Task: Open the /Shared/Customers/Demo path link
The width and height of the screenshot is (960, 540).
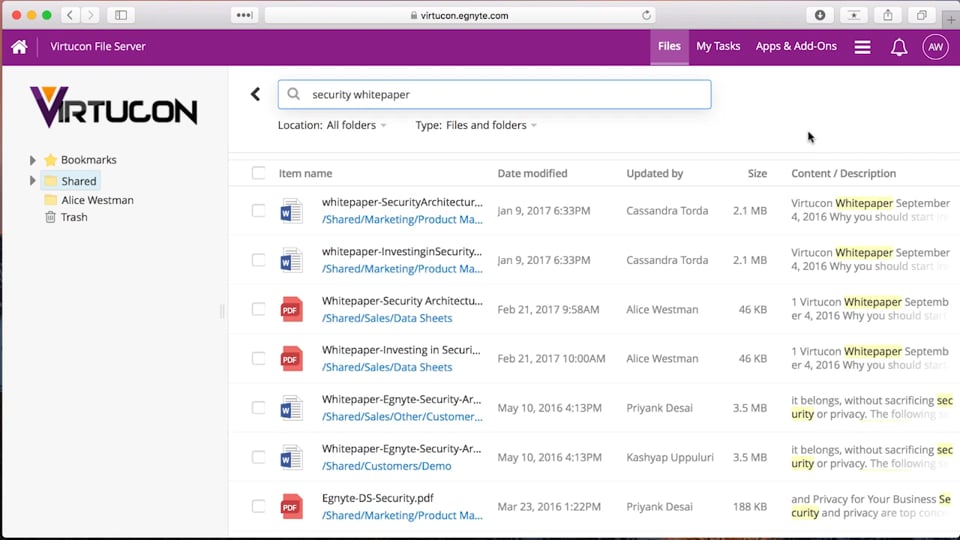Action: point(386,466)
